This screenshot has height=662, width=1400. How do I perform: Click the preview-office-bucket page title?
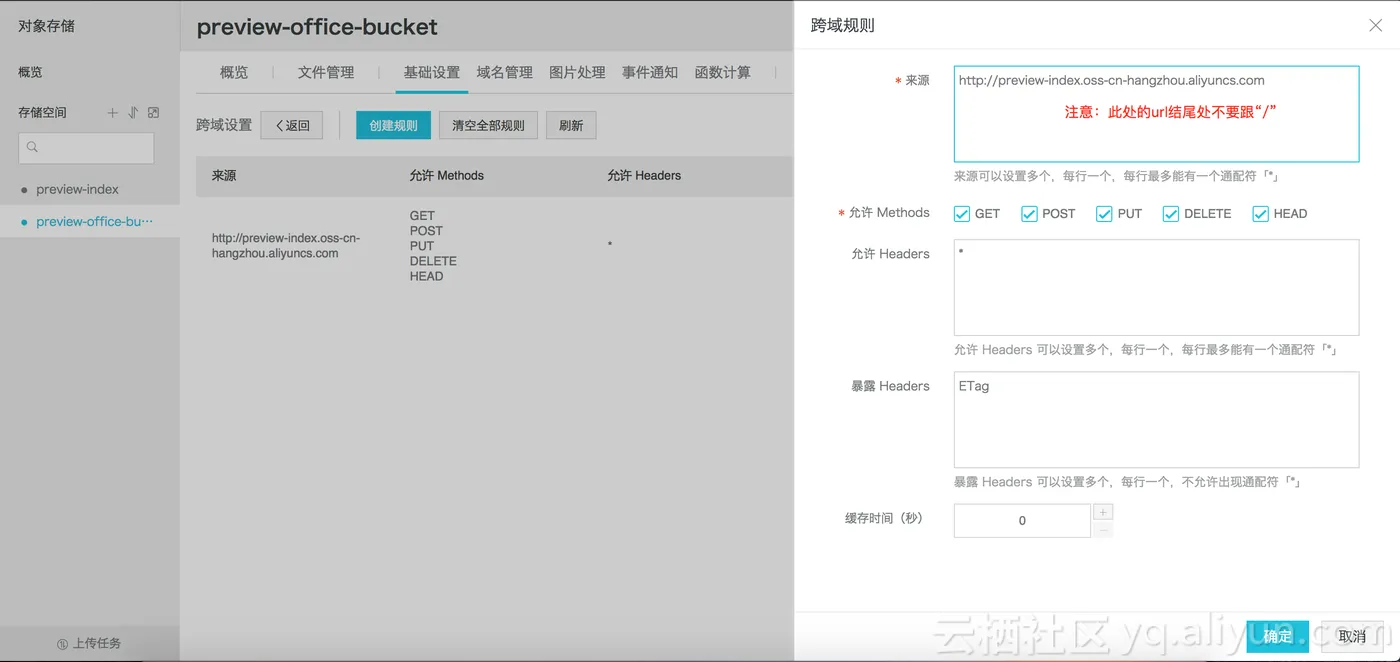point(317,27)
